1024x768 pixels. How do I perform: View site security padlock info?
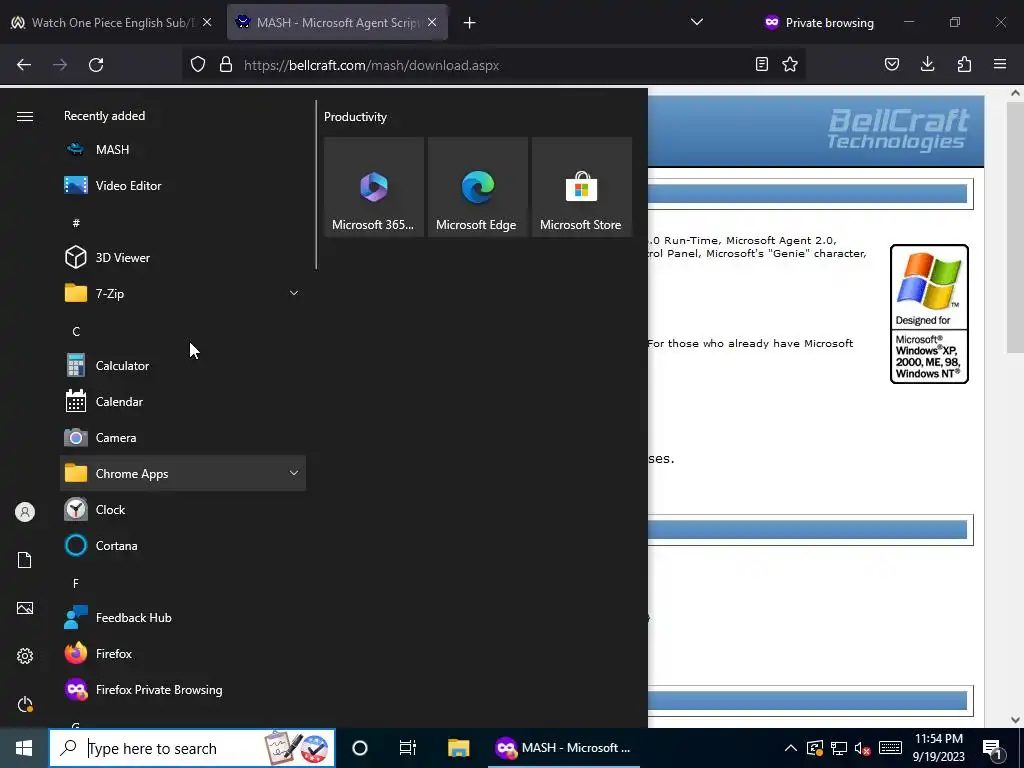pyautogui.click(x=226, y=65)
